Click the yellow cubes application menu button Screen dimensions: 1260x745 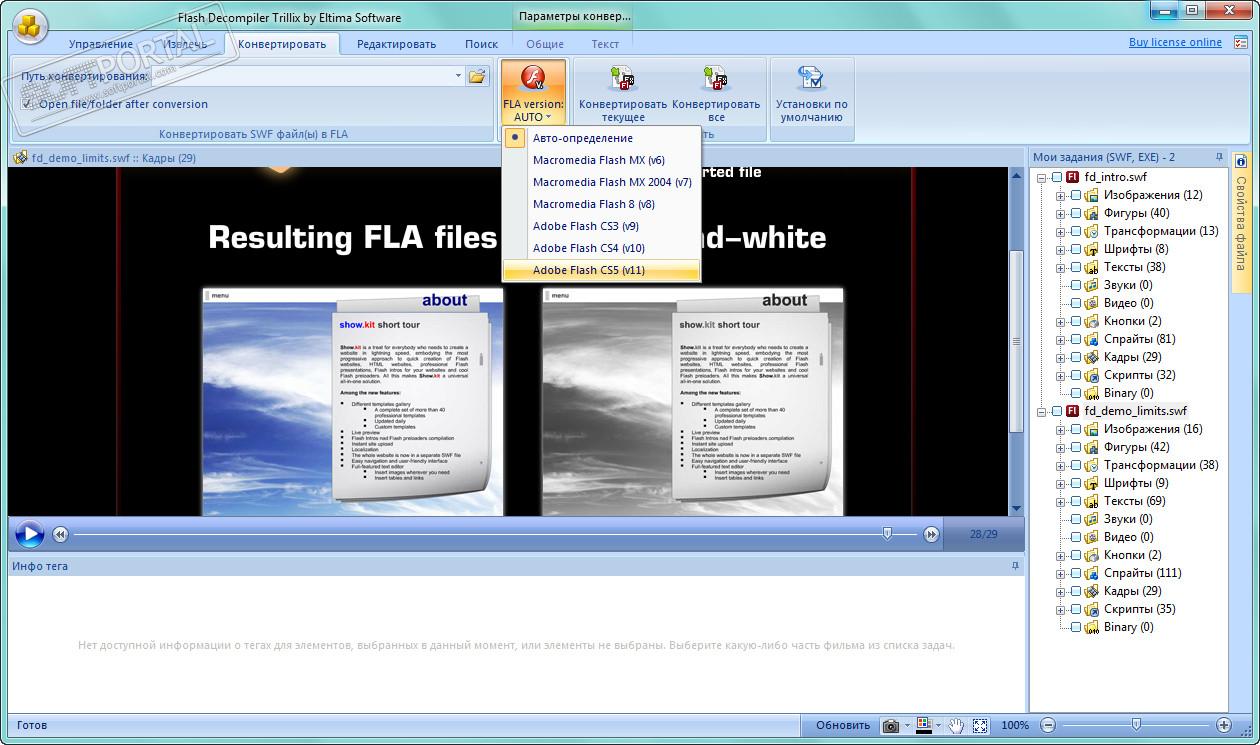coord(32,27)
